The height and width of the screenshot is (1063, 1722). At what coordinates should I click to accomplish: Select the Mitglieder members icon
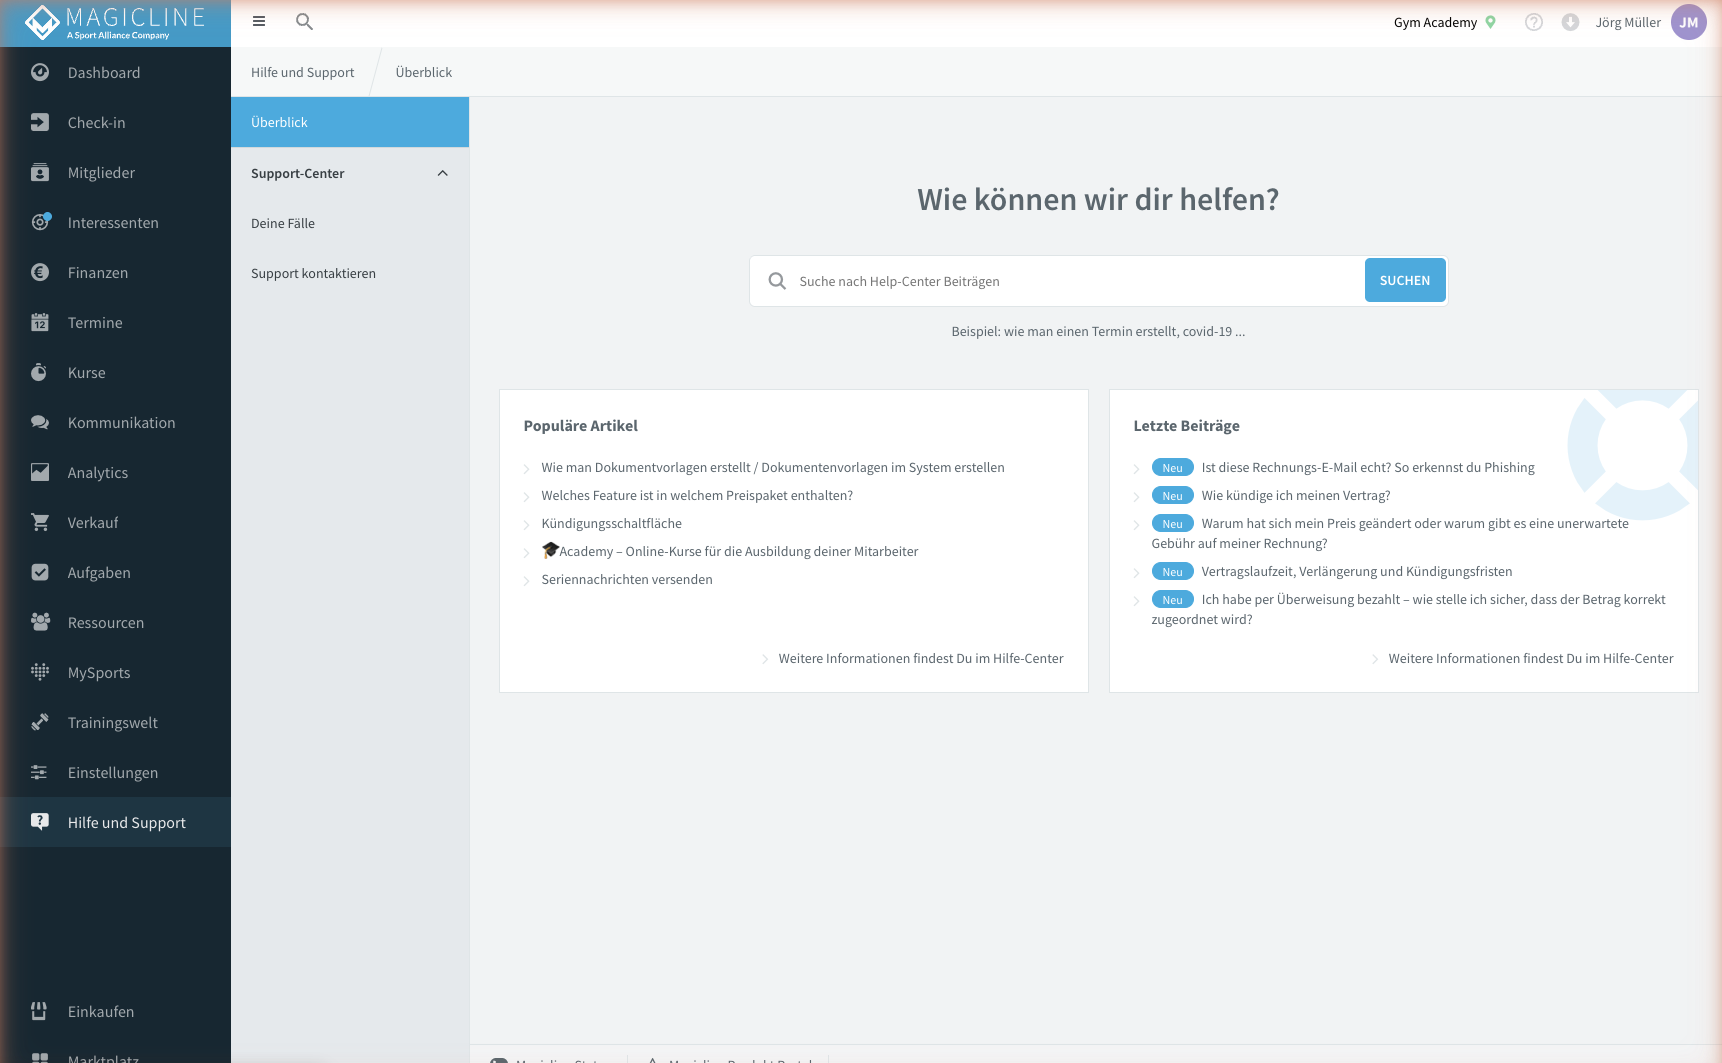coord(40,172)
